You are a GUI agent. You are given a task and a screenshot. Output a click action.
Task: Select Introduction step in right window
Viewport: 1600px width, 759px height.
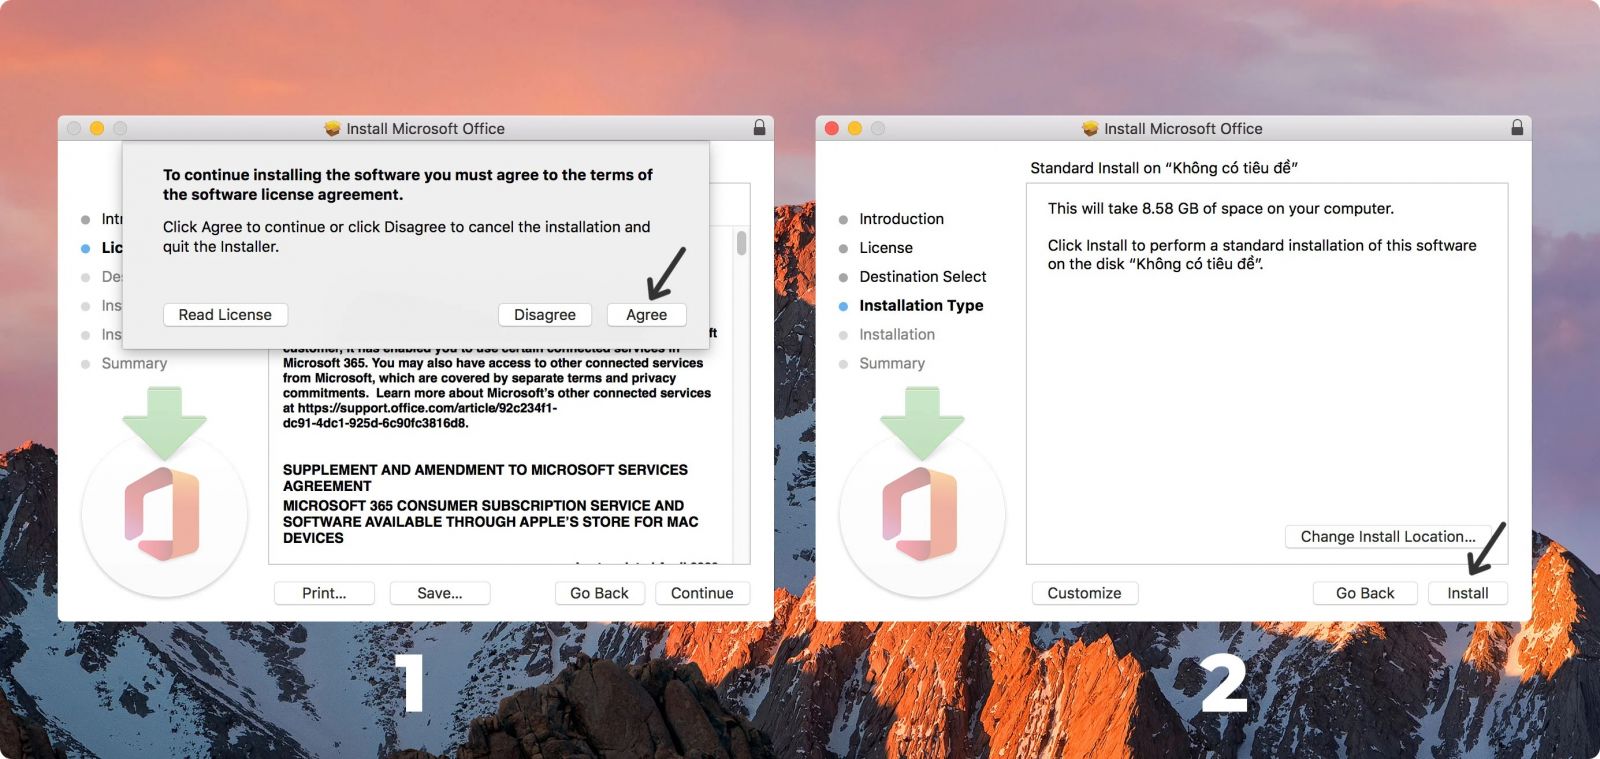coord(901,219)
